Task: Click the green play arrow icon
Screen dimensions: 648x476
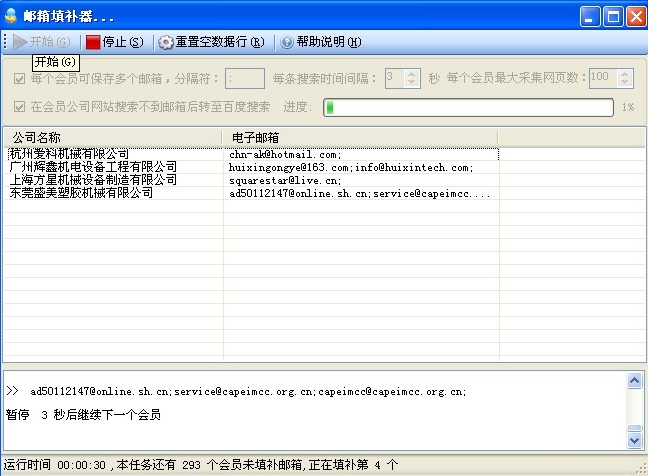Action: click(20, 42)
